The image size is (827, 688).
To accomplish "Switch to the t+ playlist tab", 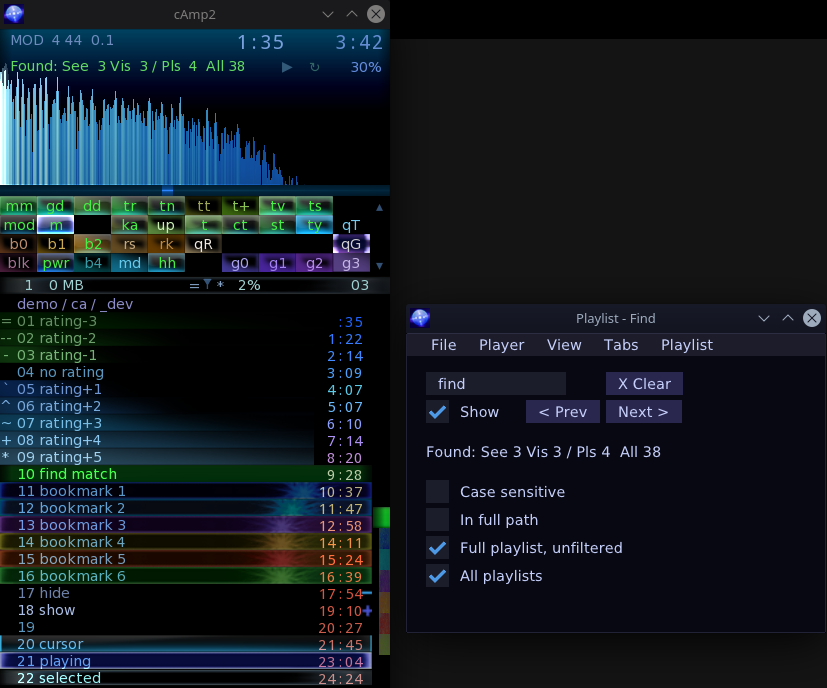I will 240,206.
